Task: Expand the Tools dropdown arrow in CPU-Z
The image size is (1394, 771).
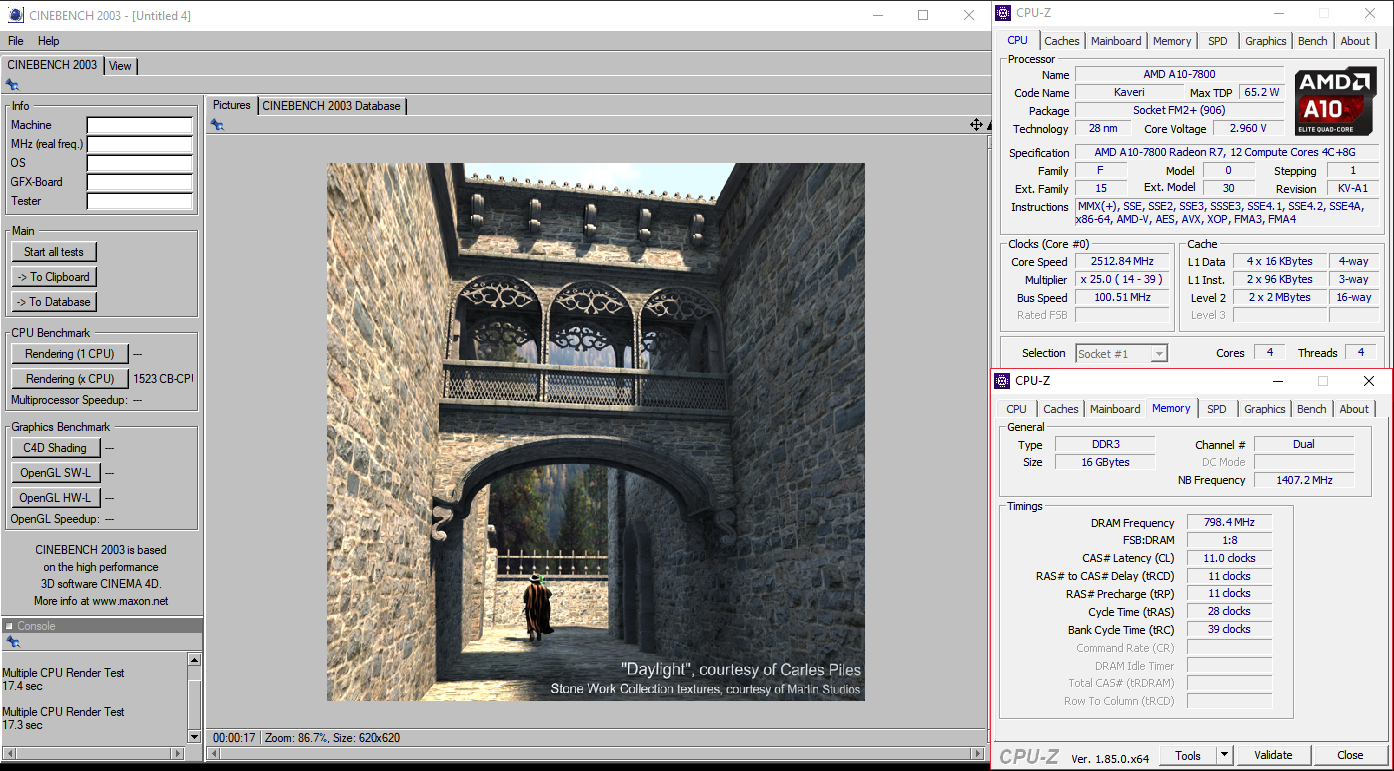Action: (1225, 755)
